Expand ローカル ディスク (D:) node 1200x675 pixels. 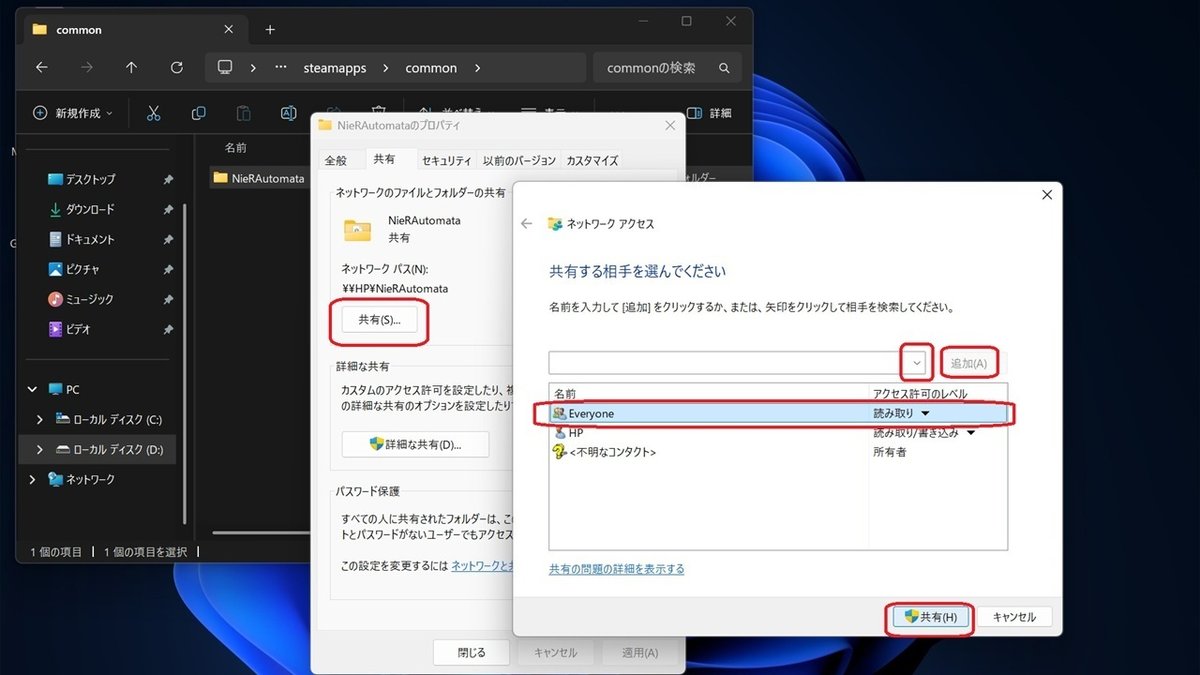click(x=39, y=450)
